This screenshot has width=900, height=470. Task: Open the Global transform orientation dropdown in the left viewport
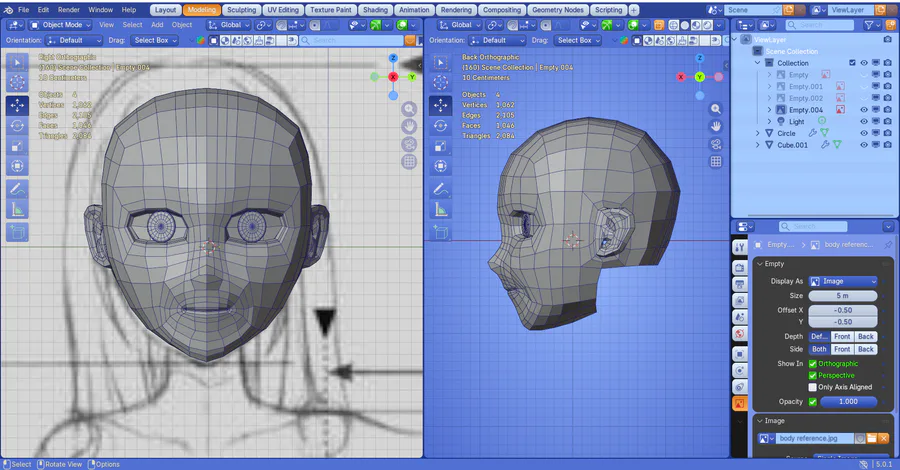coord(229,25)
